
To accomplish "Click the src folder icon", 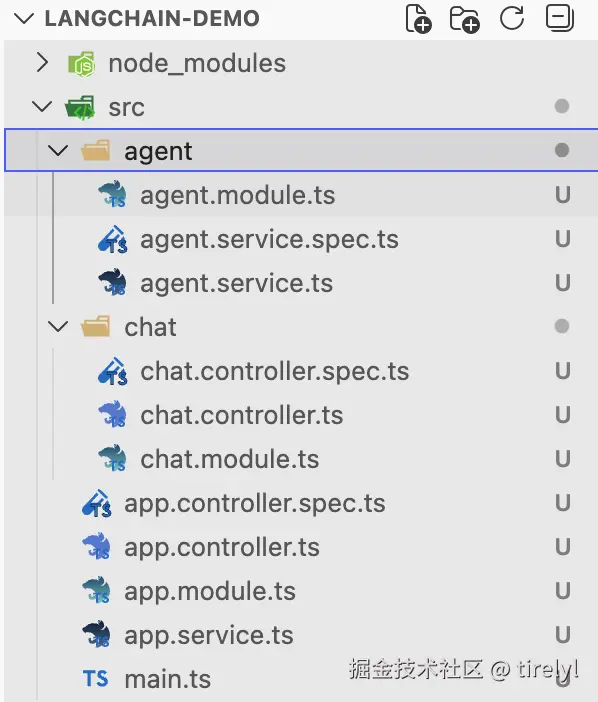I will 80,107.
